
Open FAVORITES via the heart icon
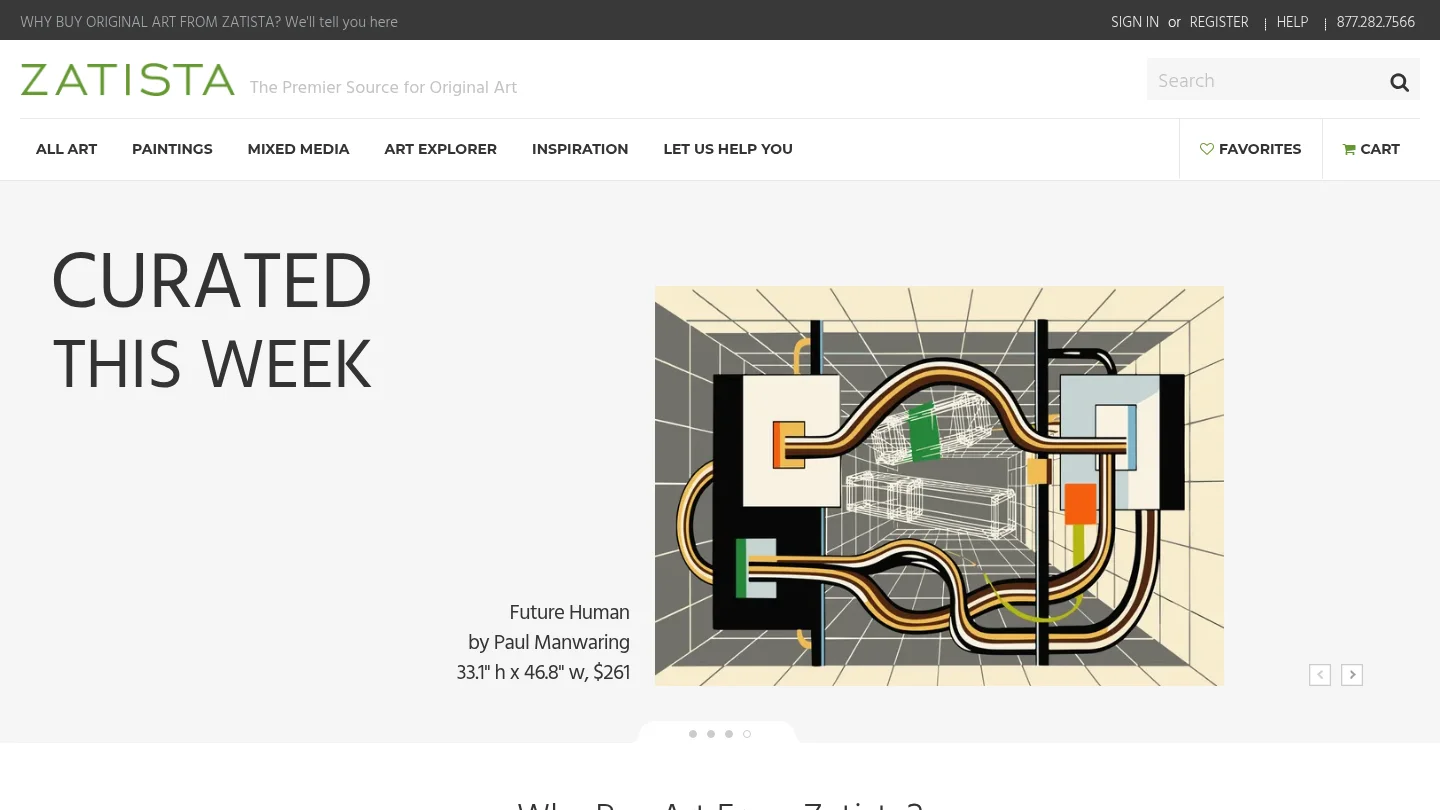pos(1207,149)
